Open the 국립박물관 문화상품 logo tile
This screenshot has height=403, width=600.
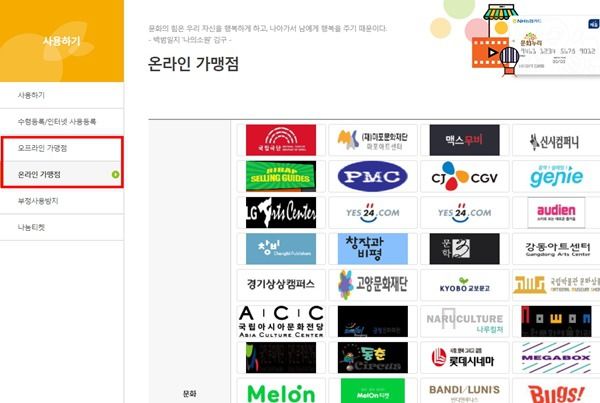click(x=556, y=285)
